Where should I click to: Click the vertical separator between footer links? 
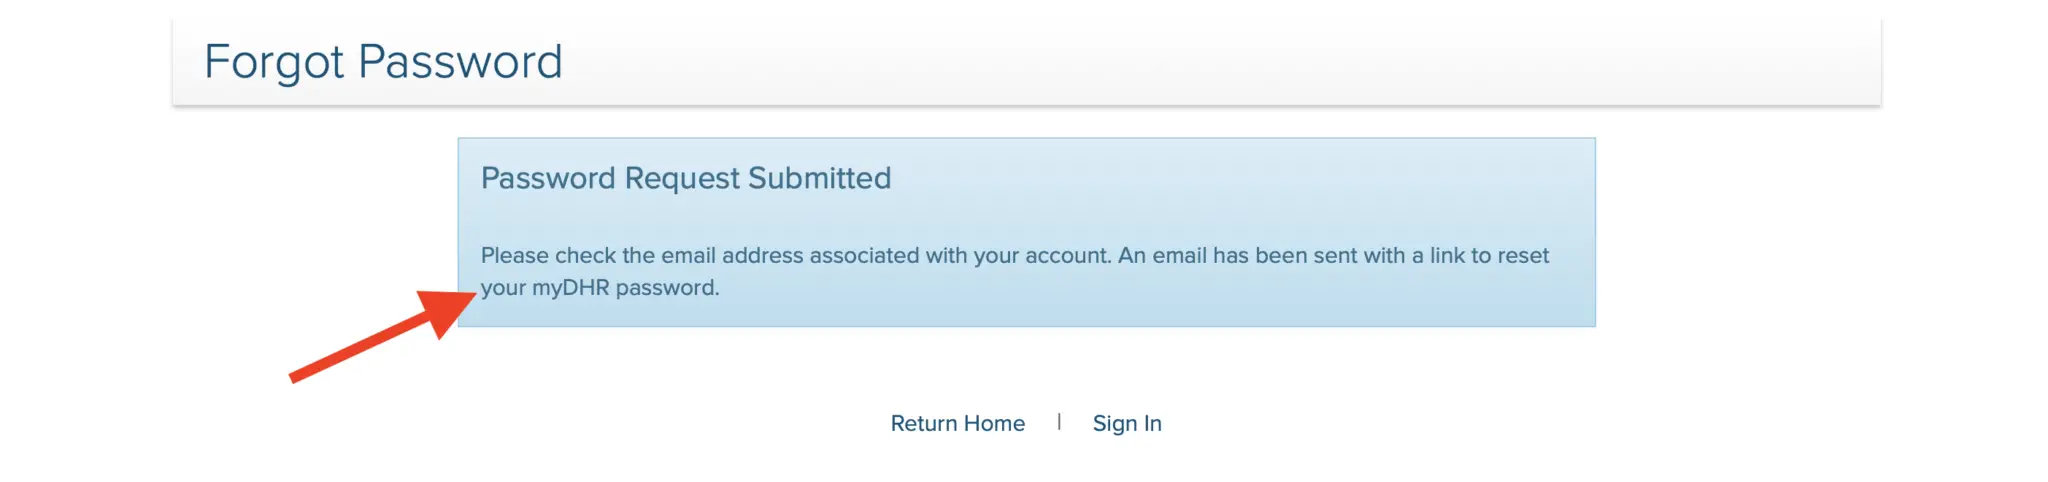(1059, 422)
